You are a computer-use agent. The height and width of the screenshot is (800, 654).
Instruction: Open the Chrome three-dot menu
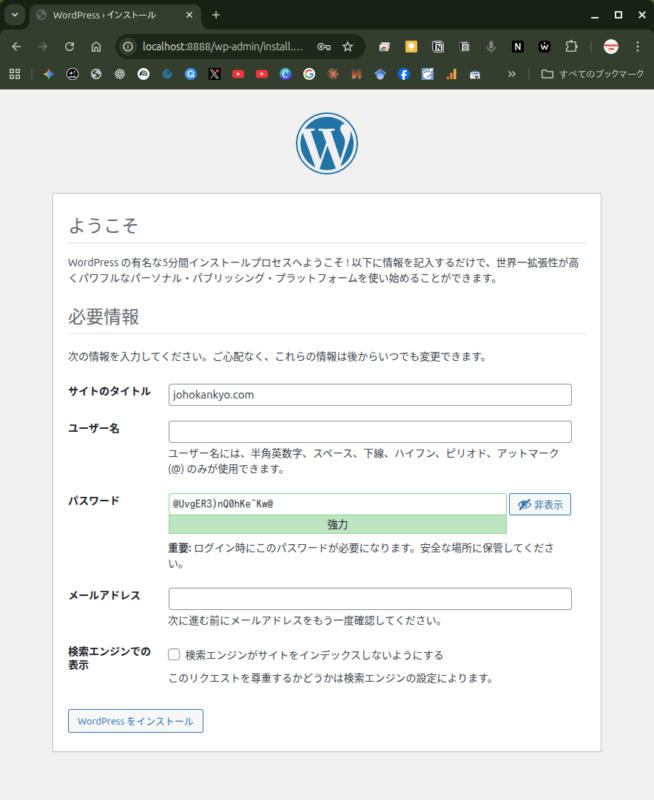[x=637, y=46]
